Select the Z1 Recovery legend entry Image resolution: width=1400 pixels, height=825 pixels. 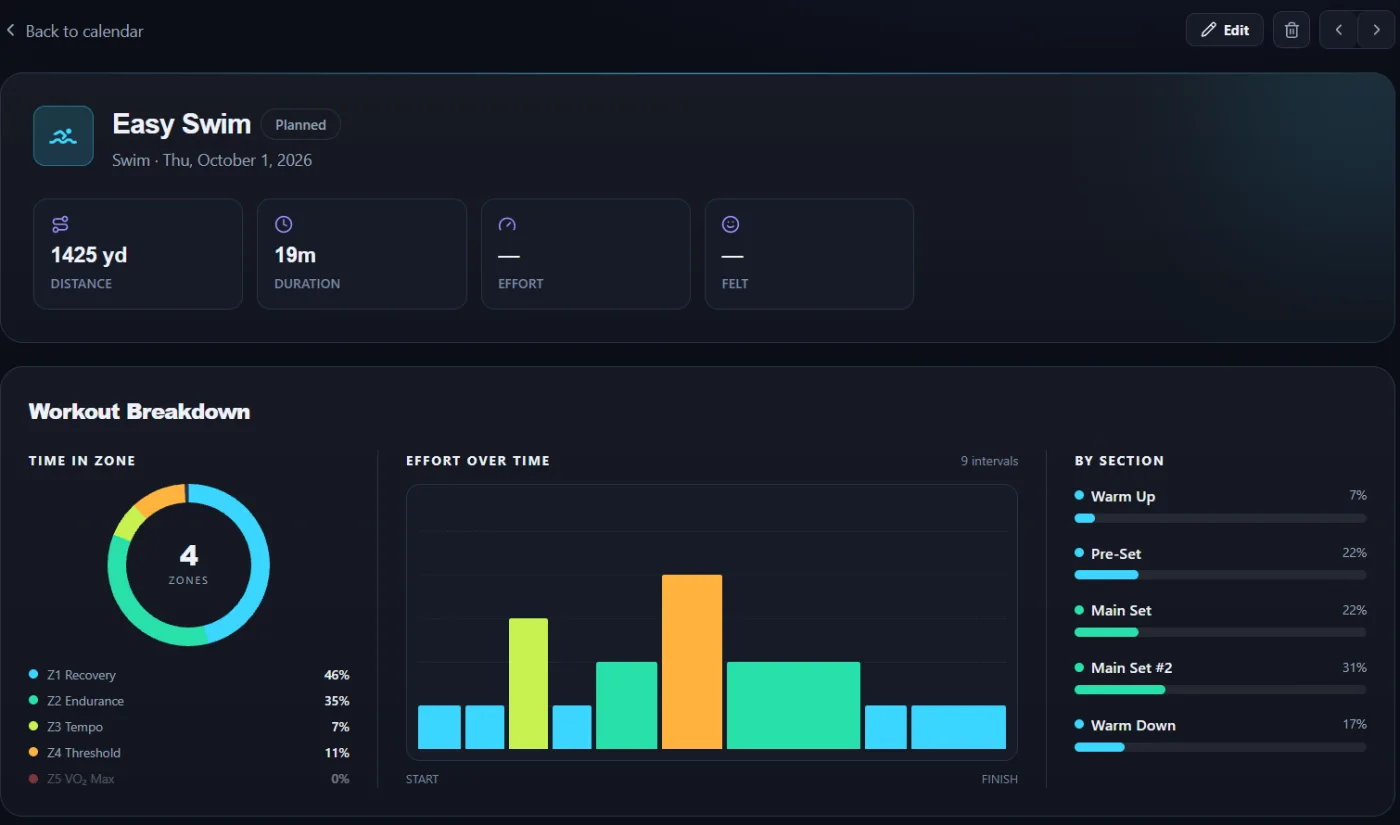[x=189, y=675]
